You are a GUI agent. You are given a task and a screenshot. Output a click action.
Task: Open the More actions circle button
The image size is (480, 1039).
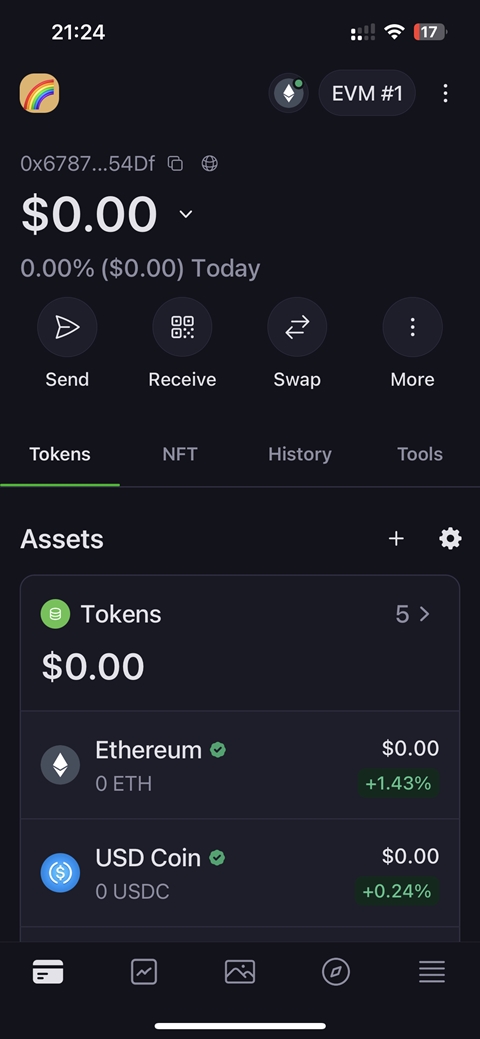(412, 327)
